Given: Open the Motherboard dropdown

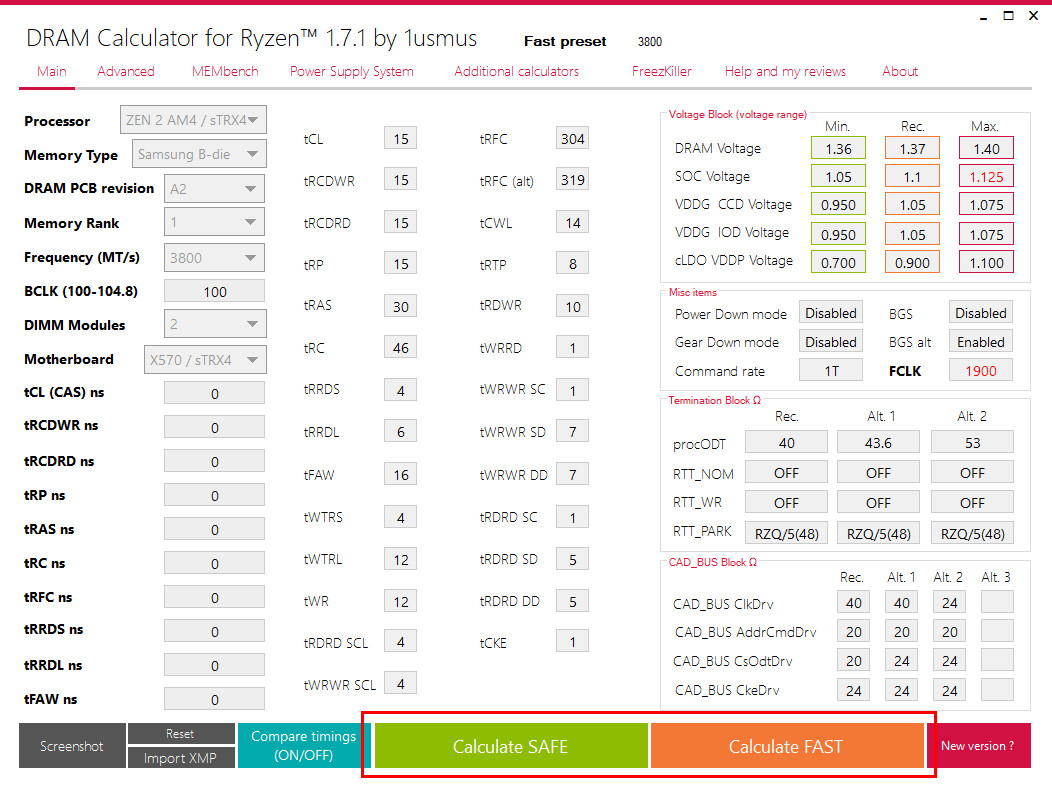Looking at the screenshot, I should (x=205, y=360).
